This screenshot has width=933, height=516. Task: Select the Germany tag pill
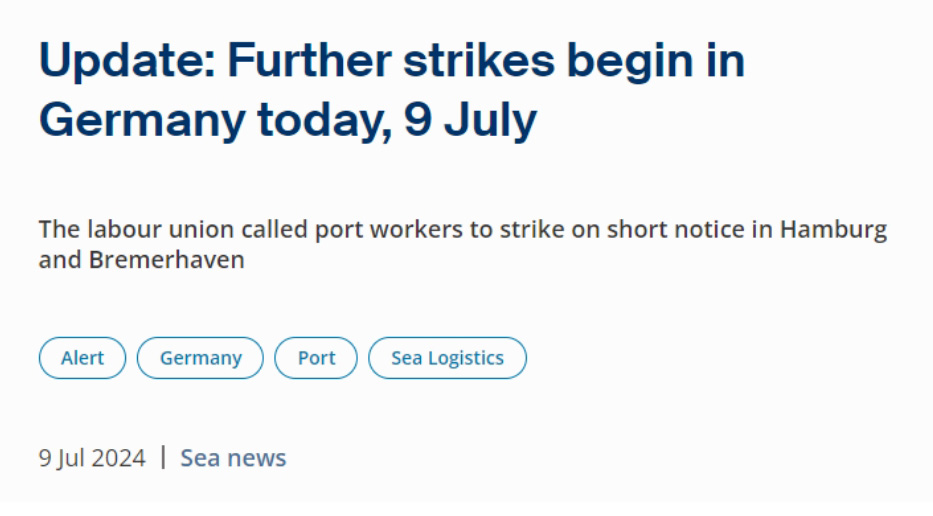coord(200,358)
